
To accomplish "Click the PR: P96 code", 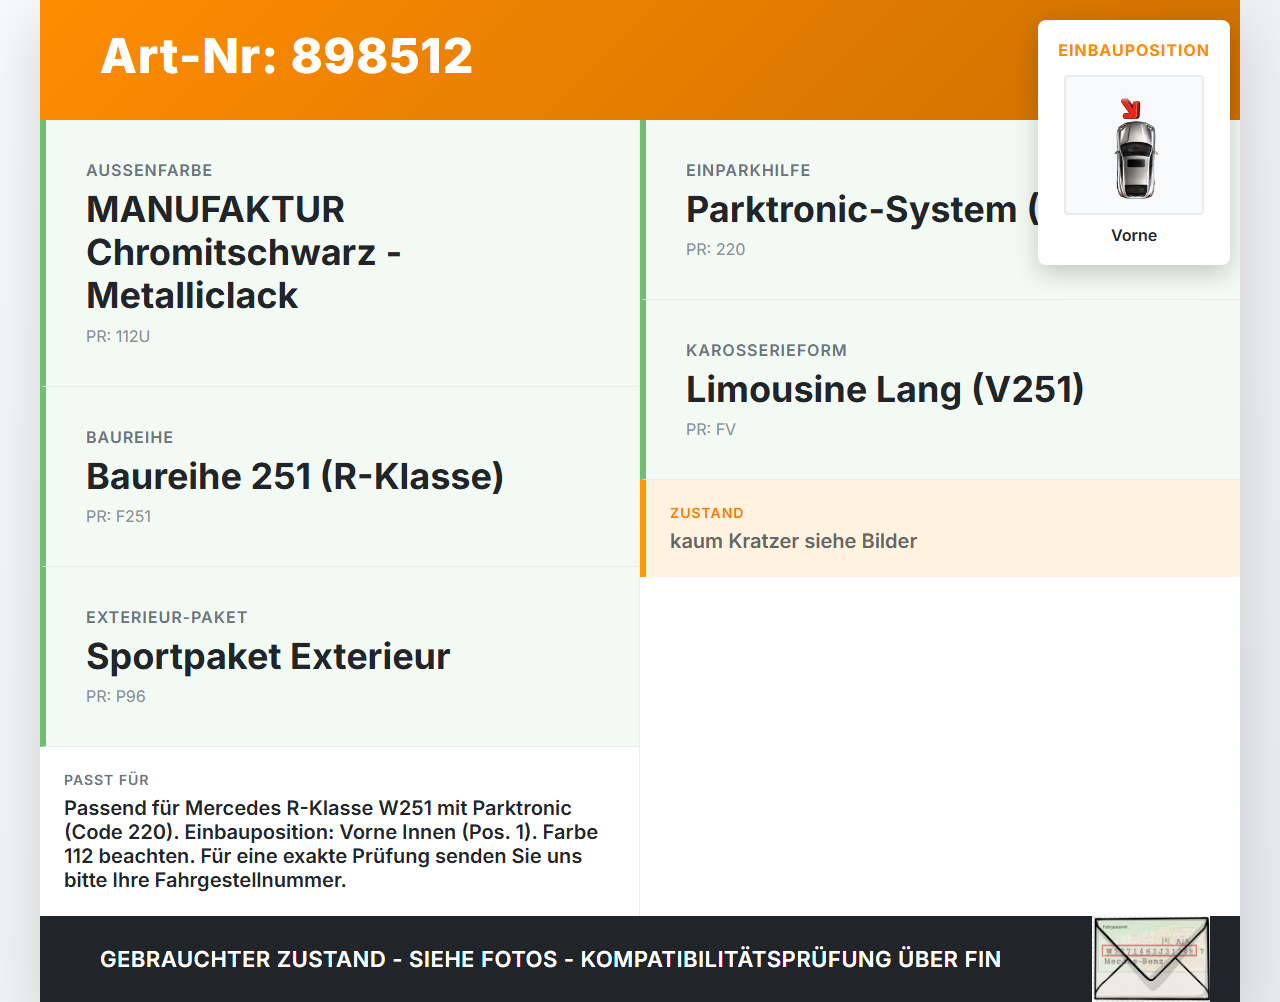I will point(116,696).
